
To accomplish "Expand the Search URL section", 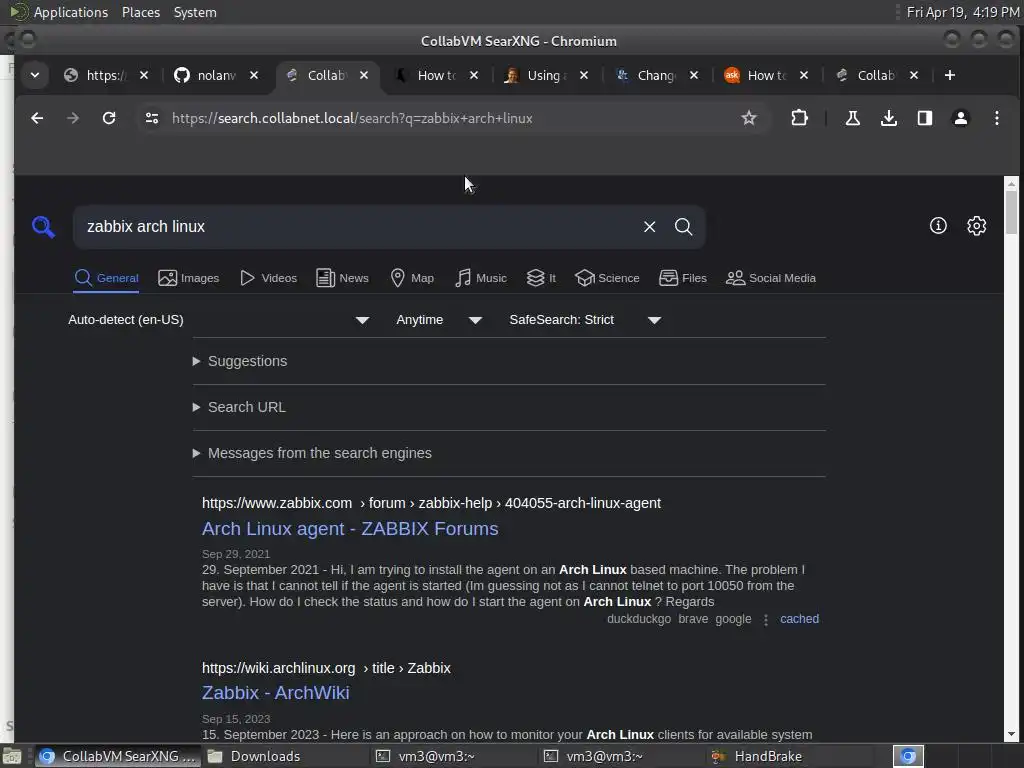I will tap(240, 407).
